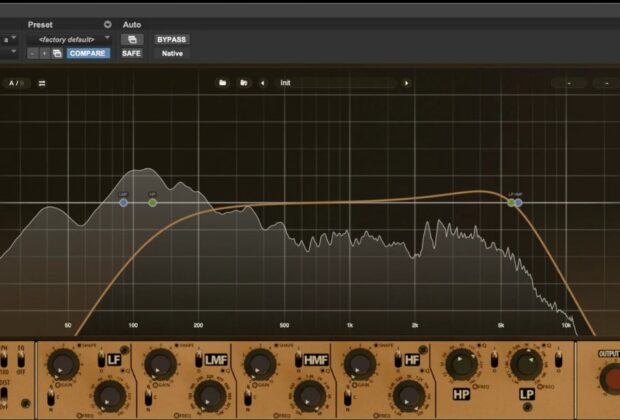Flip the LF band lower small switch

pyautogui.click(x=51, y=397)
